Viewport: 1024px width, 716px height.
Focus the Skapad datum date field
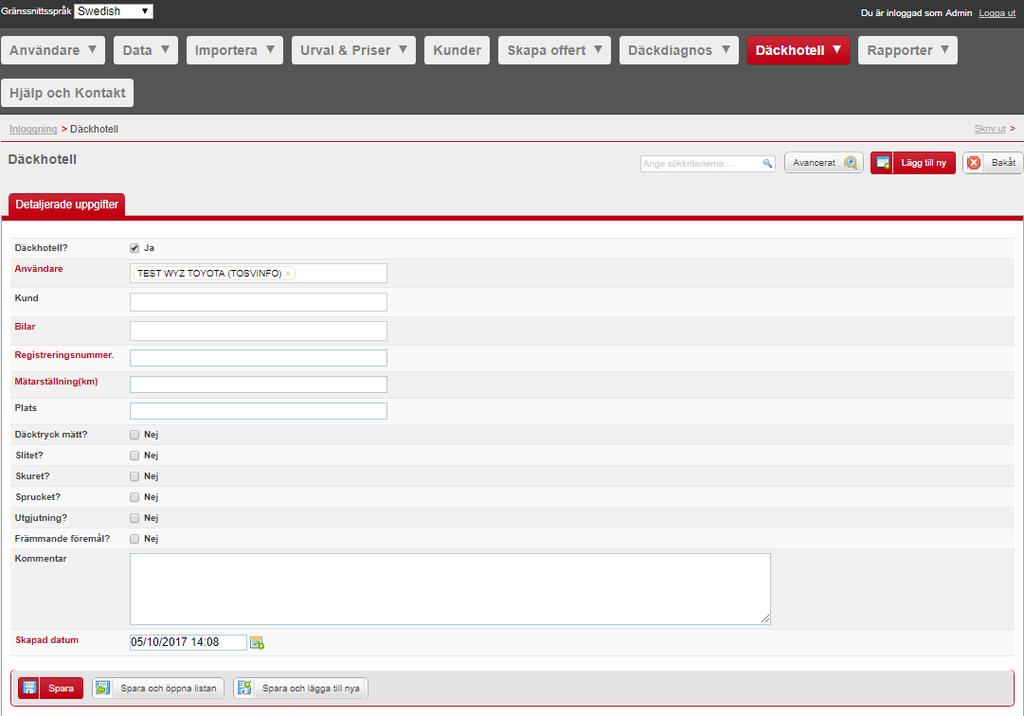point(188,642)
